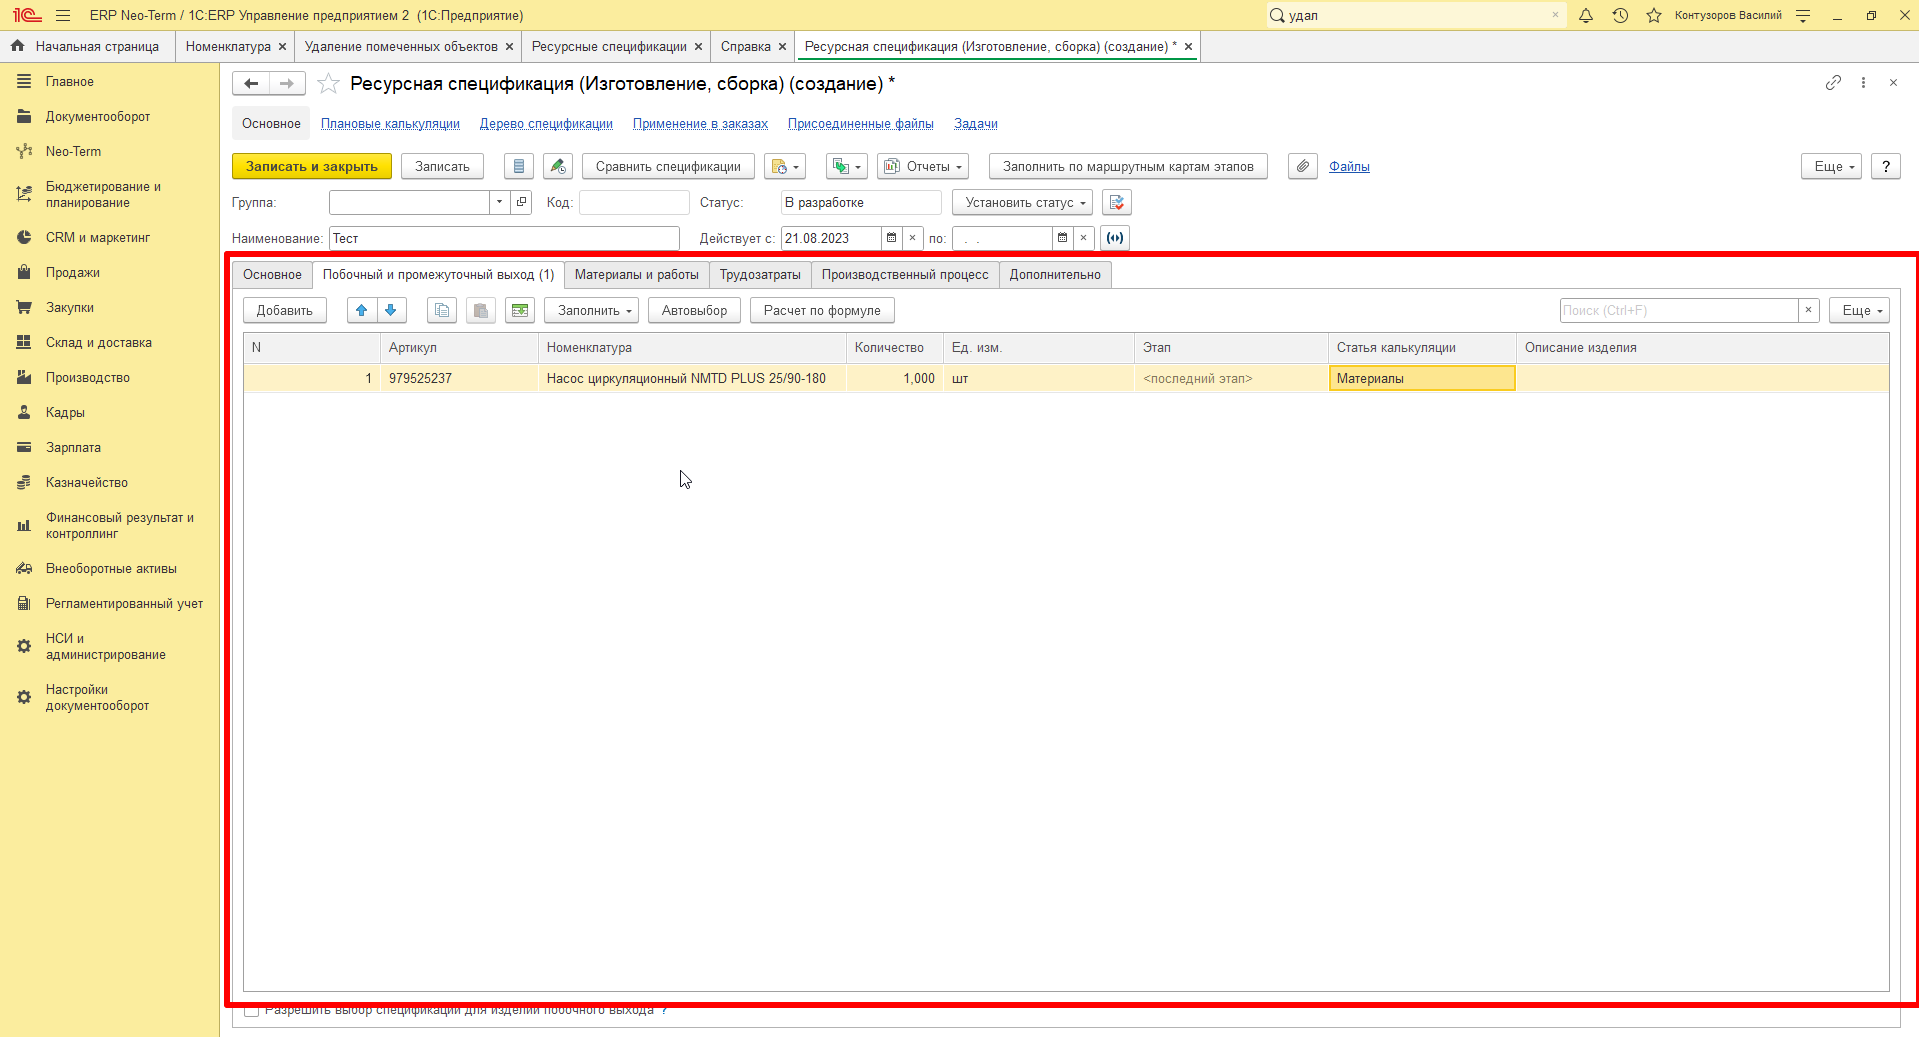
Task: Expand the Группа dropdown arrow
Action: tap(499, 202)
